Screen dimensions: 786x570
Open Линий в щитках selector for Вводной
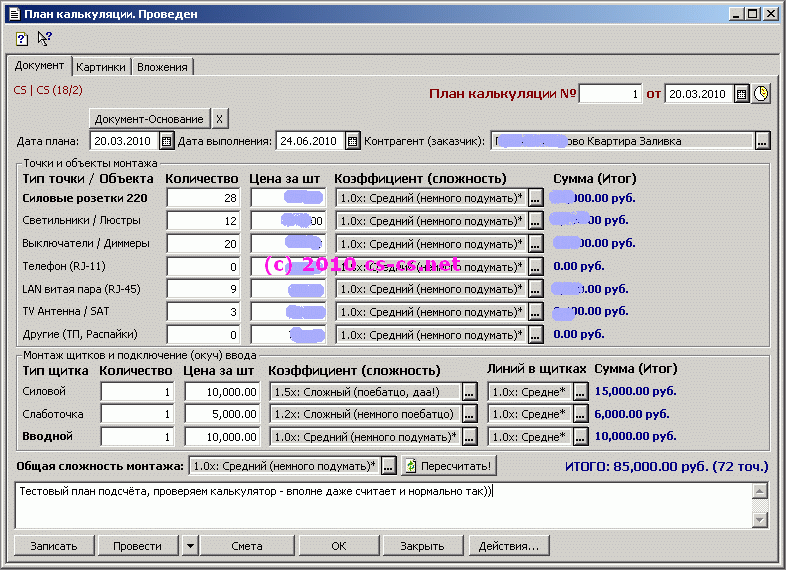580,437
